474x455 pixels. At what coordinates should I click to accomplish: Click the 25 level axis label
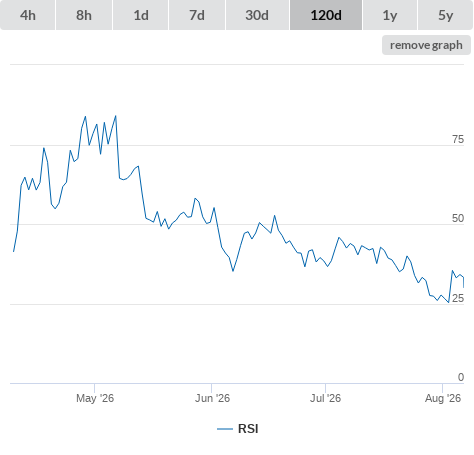coord(458,298)
